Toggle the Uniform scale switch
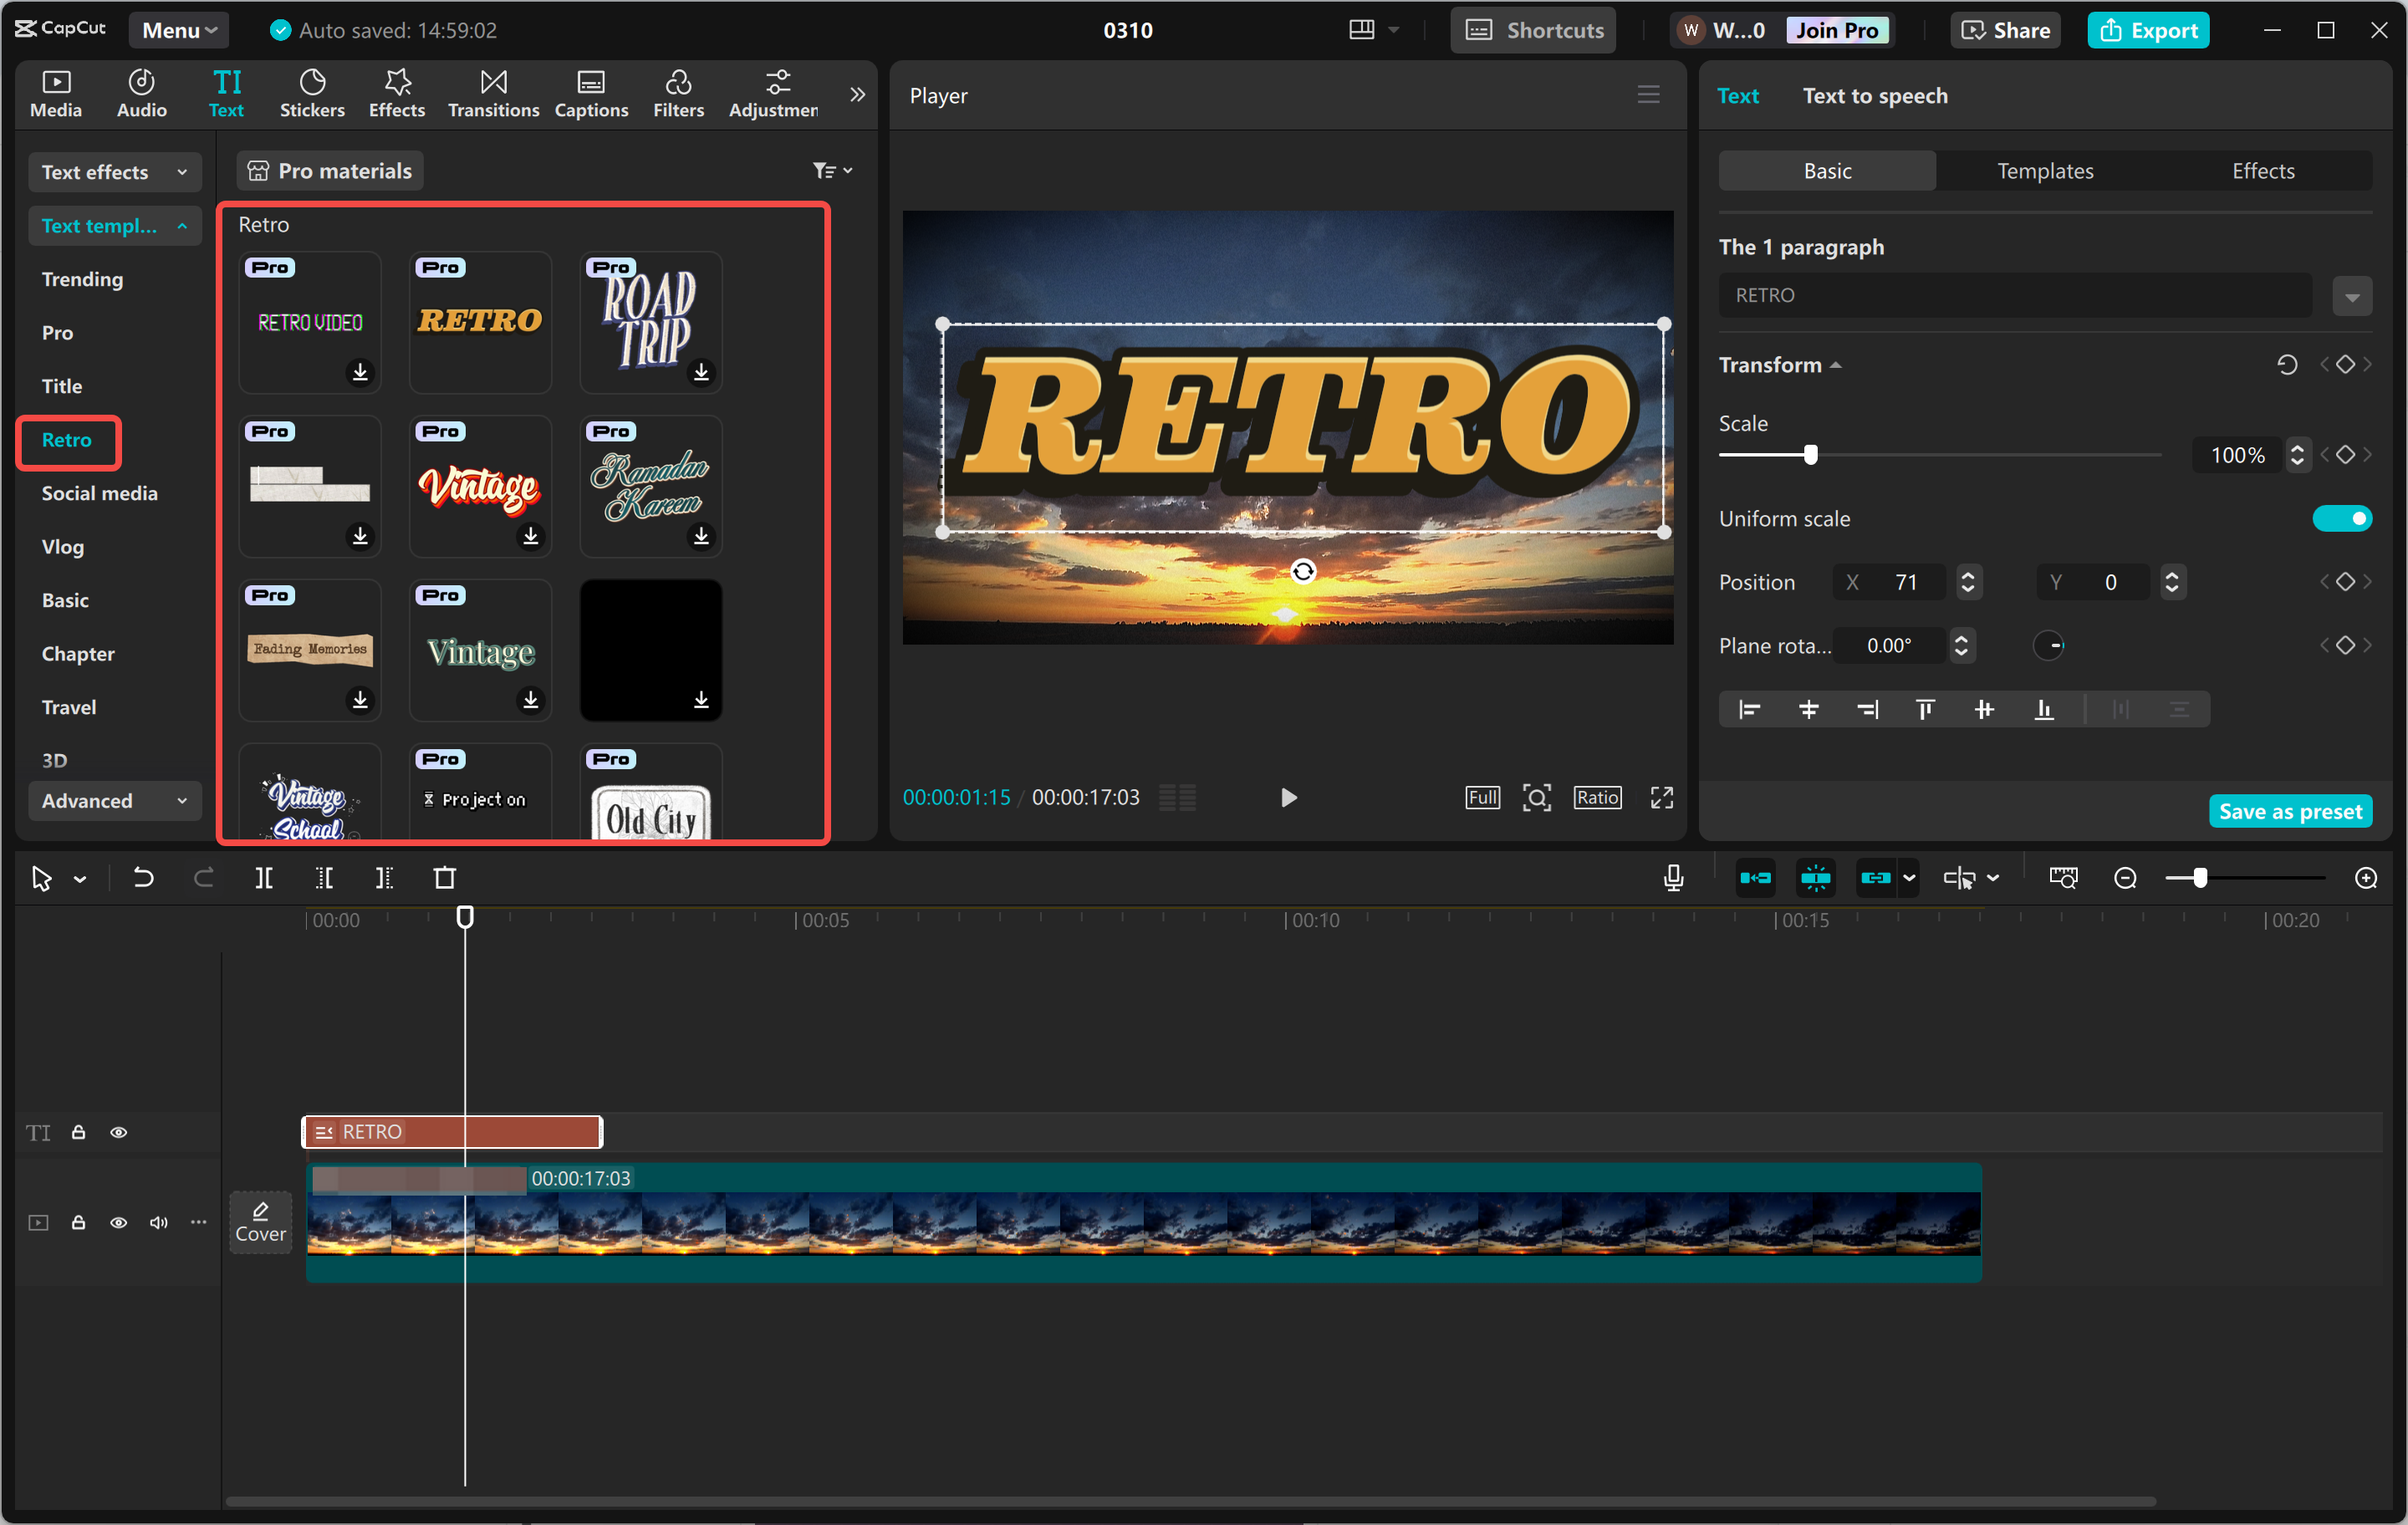The image size is (2408, 1525). coord(2341,518)
